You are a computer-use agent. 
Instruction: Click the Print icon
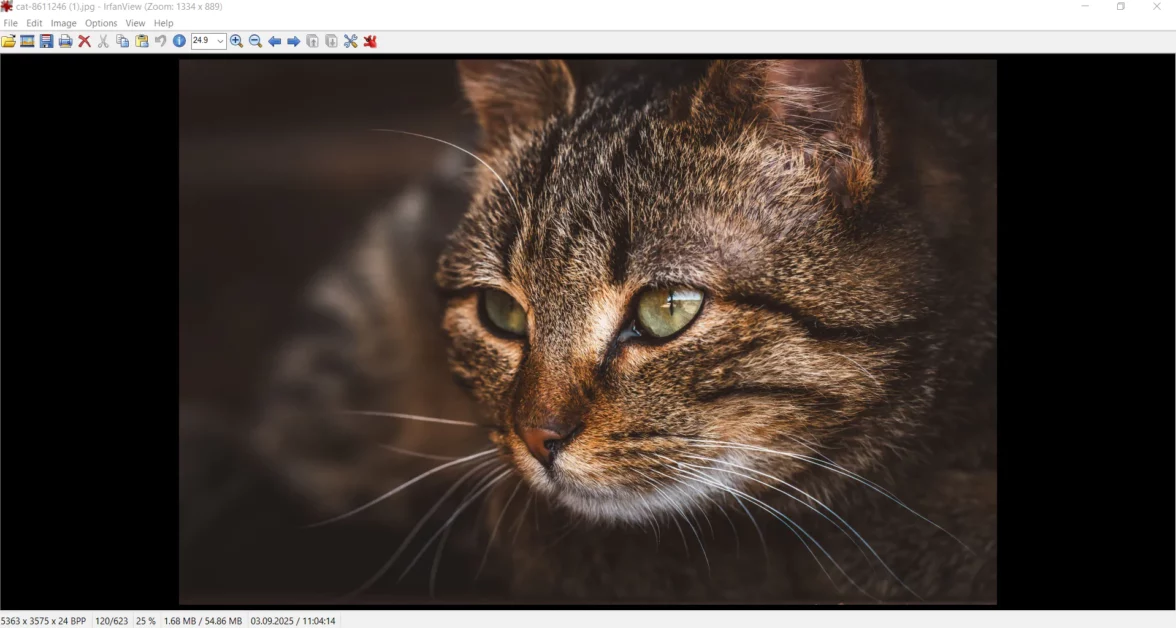[66, 41]
